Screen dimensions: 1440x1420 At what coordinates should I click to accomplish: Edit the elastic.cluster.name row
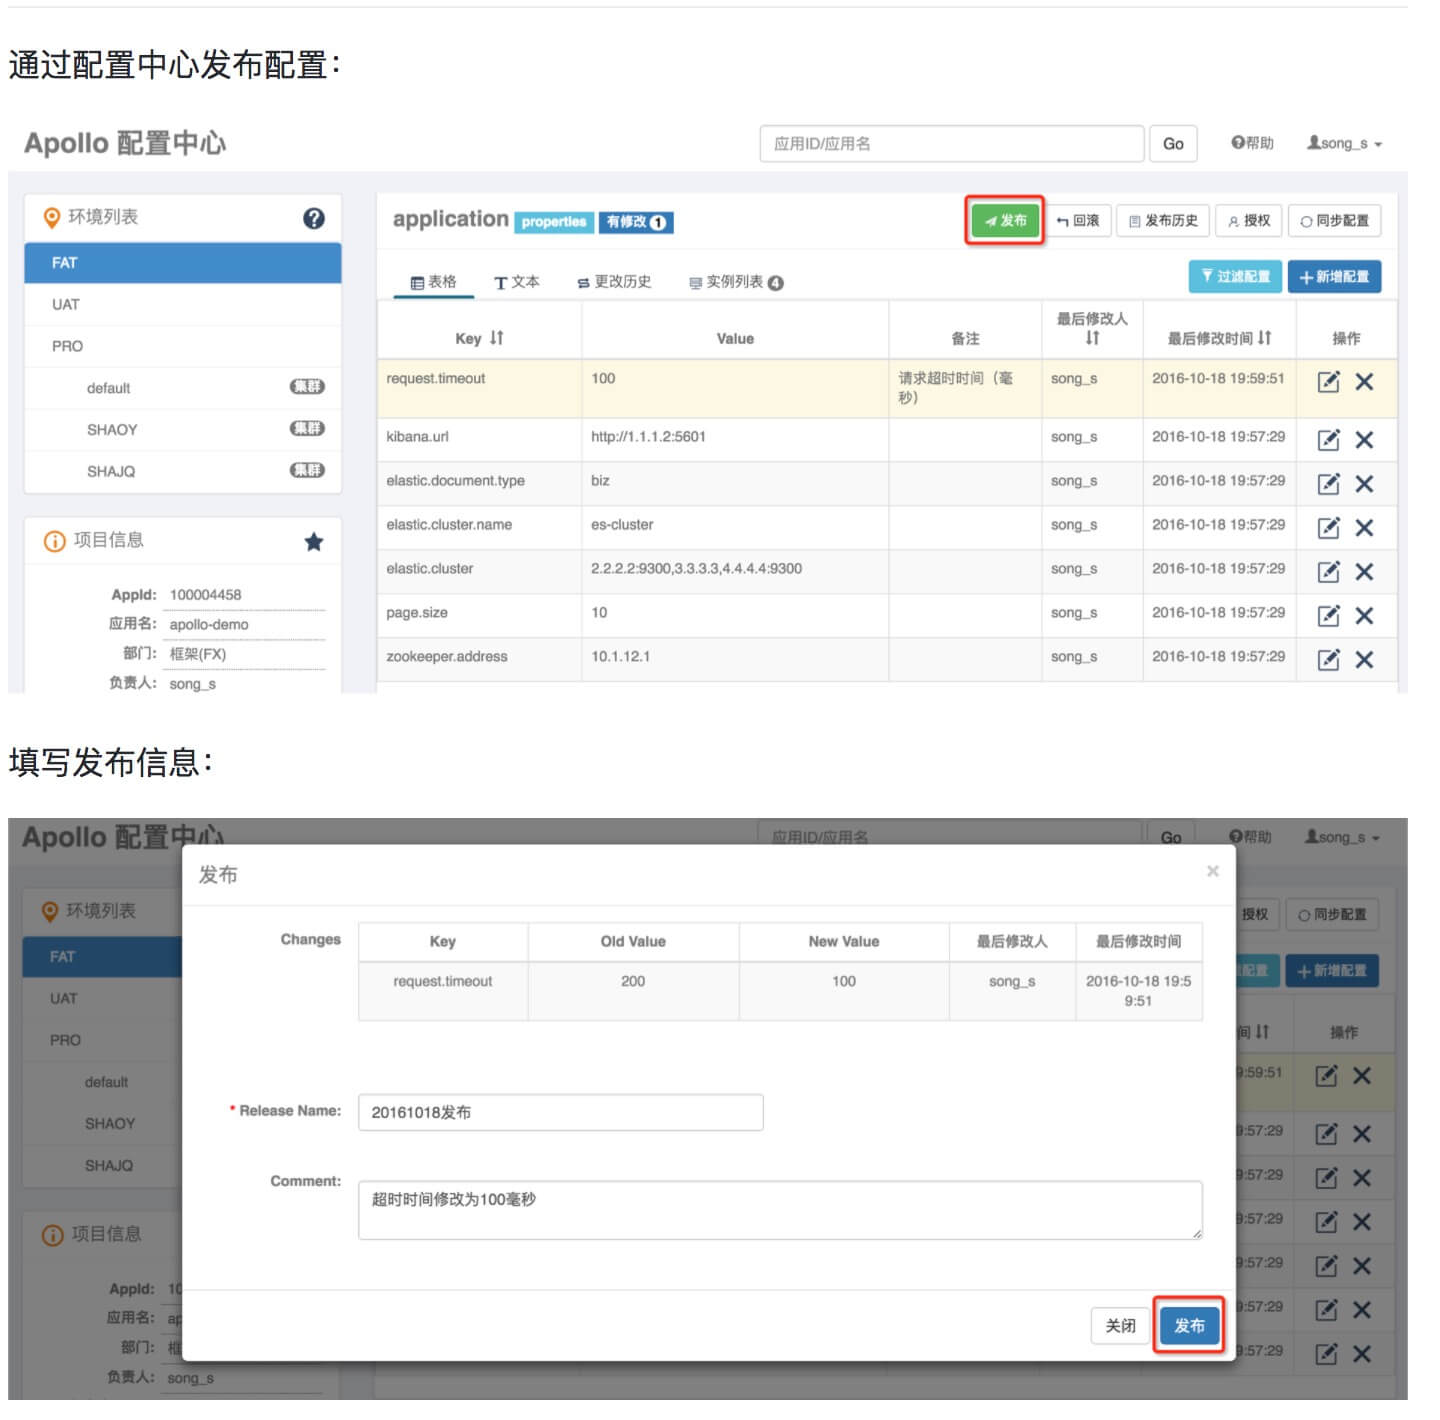[1328, 527]
